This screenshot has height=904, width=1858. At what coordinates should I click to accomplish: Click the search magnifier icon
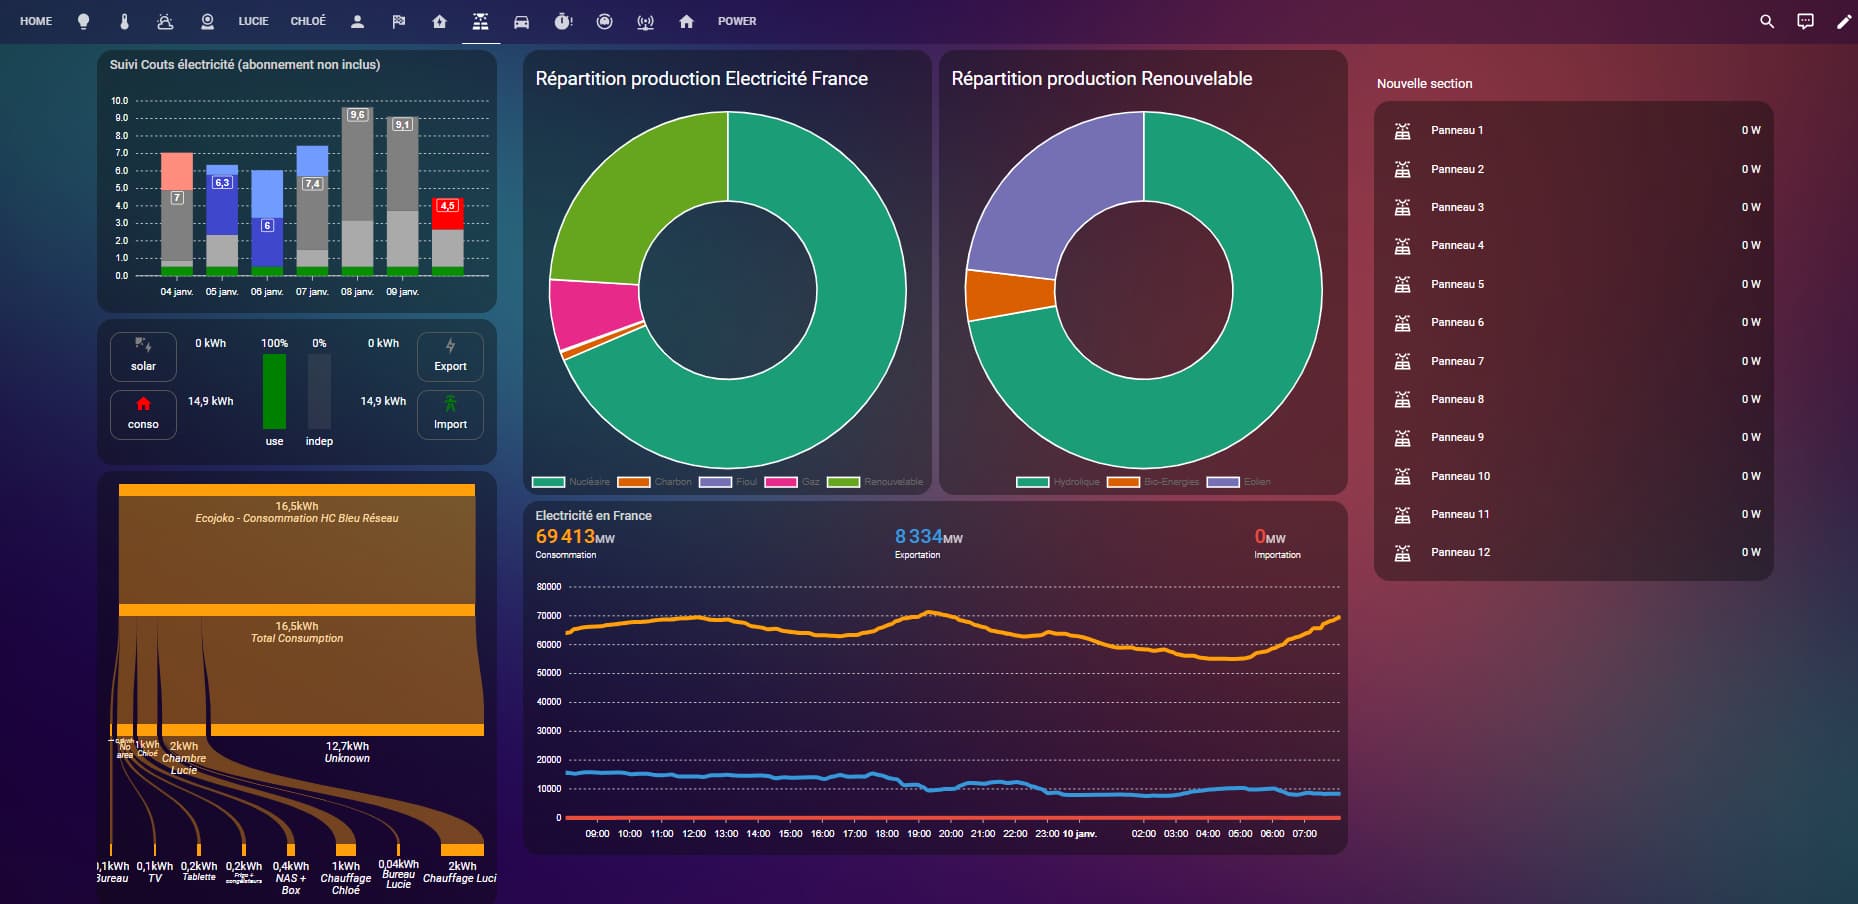point(1766,21)
